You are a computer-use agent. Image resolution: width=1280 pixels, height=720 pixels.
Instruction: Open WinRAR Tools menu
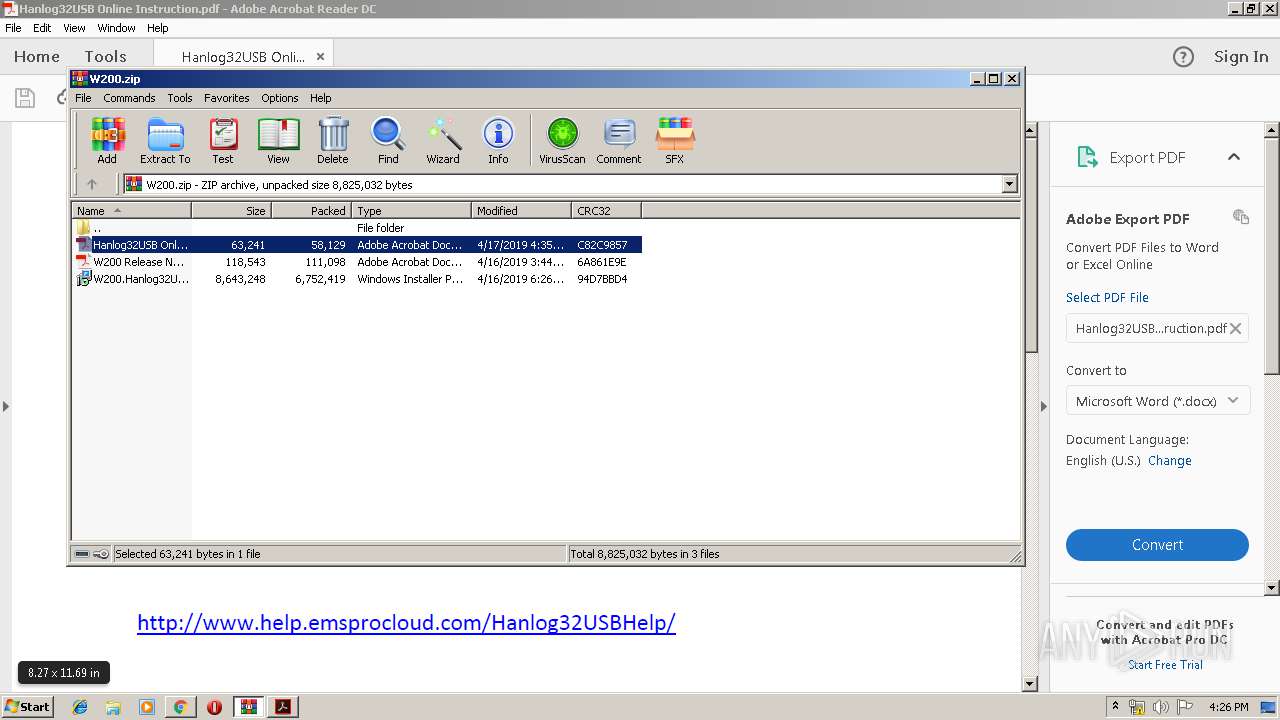180,98
